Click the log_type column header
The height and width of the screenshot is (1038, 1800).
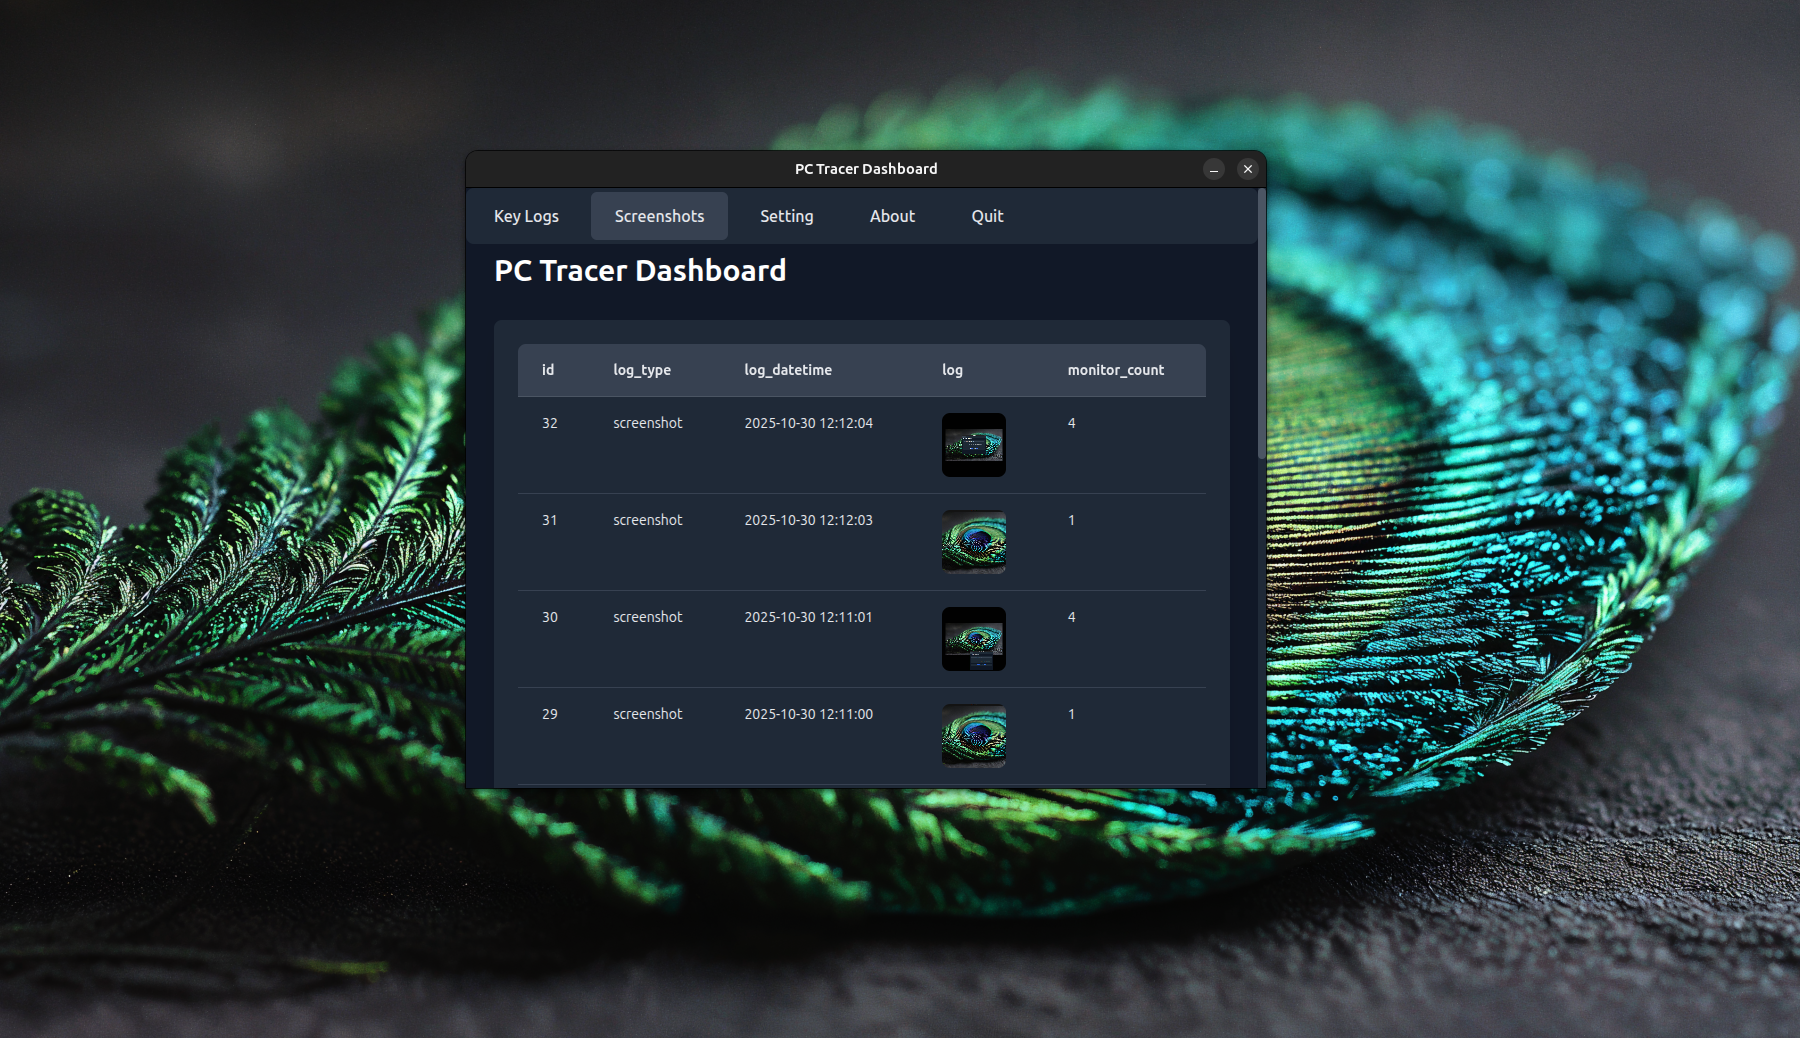642,370
